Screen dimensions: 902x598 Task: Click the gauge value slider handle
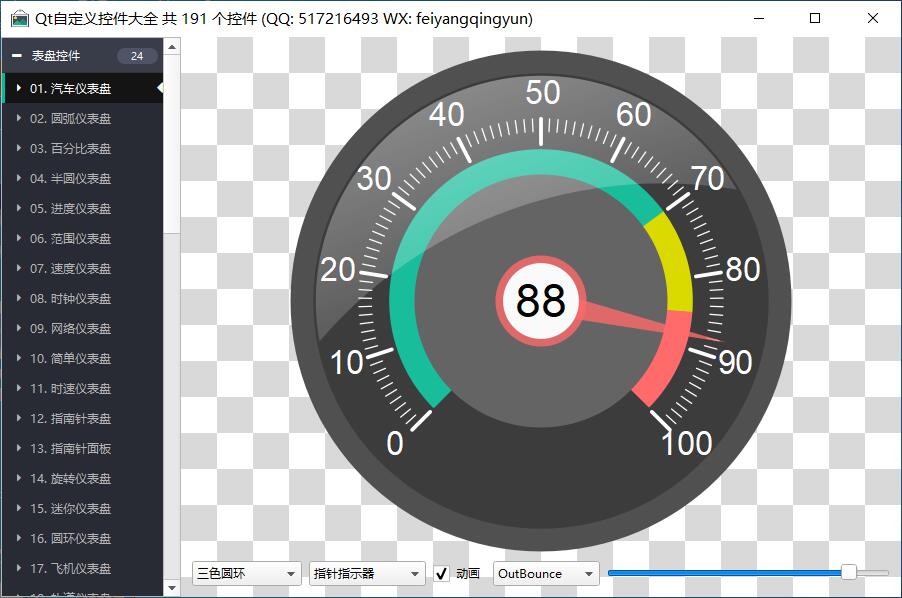click(849, 572)
